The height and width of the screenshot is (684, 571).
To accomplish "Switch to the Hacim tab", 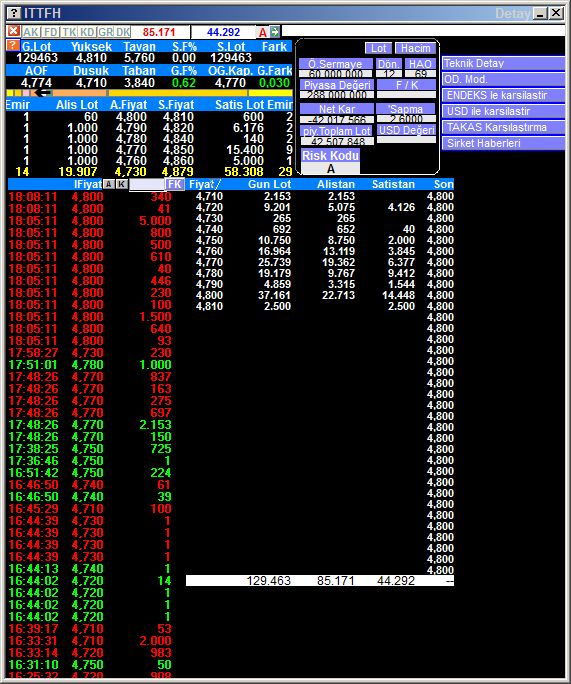I will pos(416,48).
